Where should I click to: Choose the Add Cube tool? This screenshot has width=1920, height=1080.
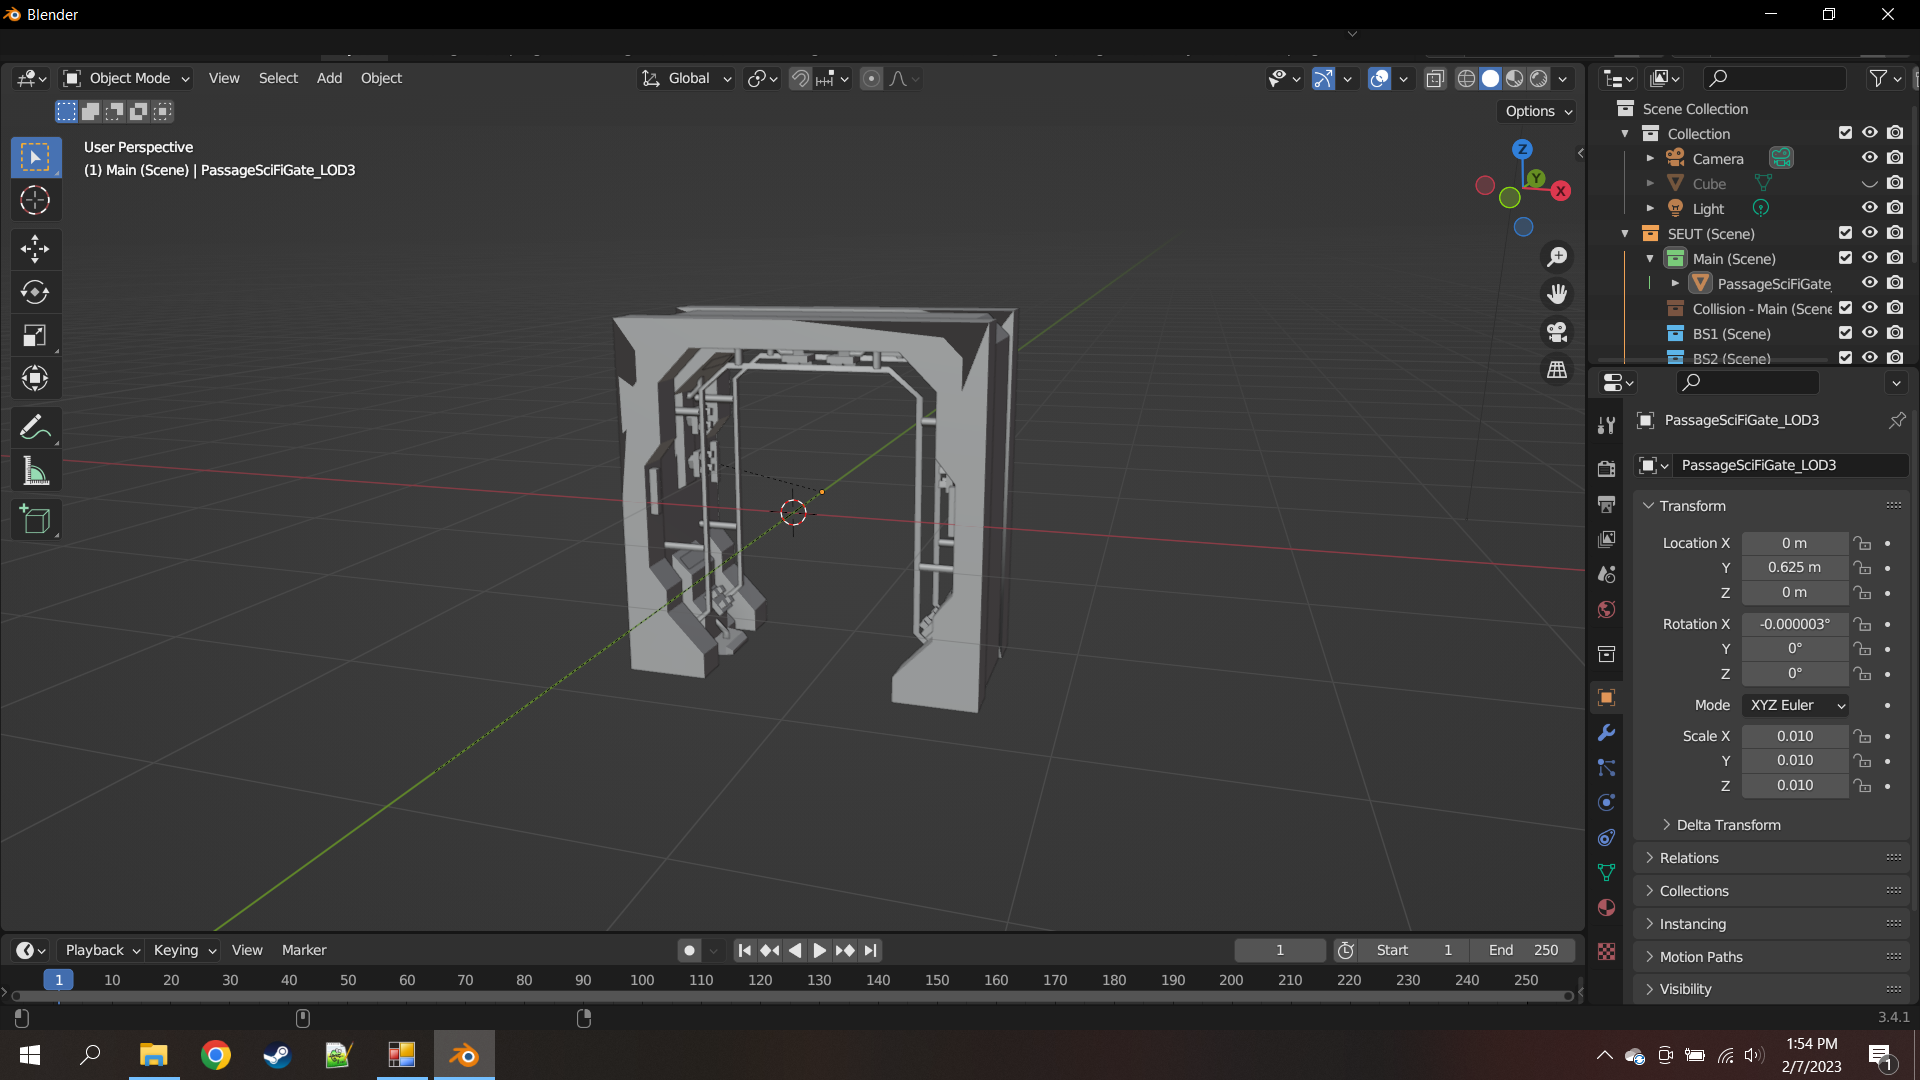[x=35, y=520]
